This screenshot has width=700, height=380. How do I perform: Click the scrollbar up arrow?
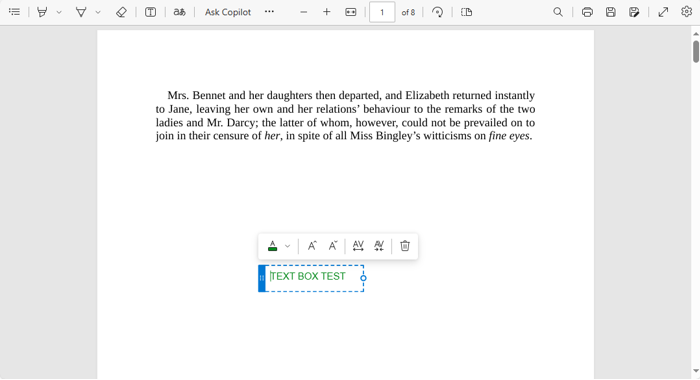pos(696,34)
